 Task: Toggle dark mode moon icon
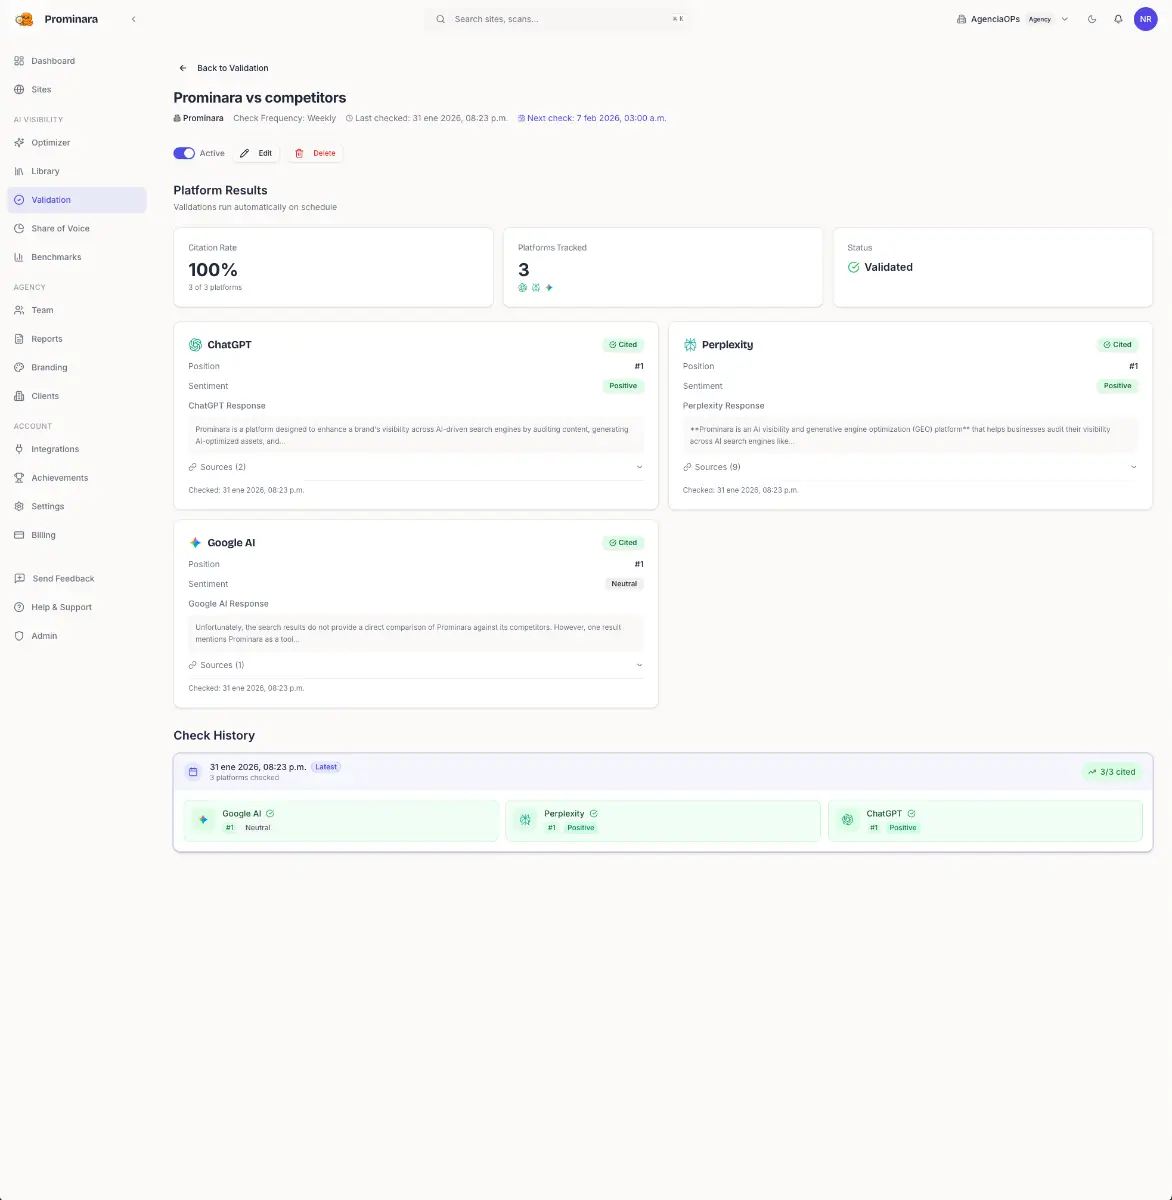click(x=1092, y=19)
